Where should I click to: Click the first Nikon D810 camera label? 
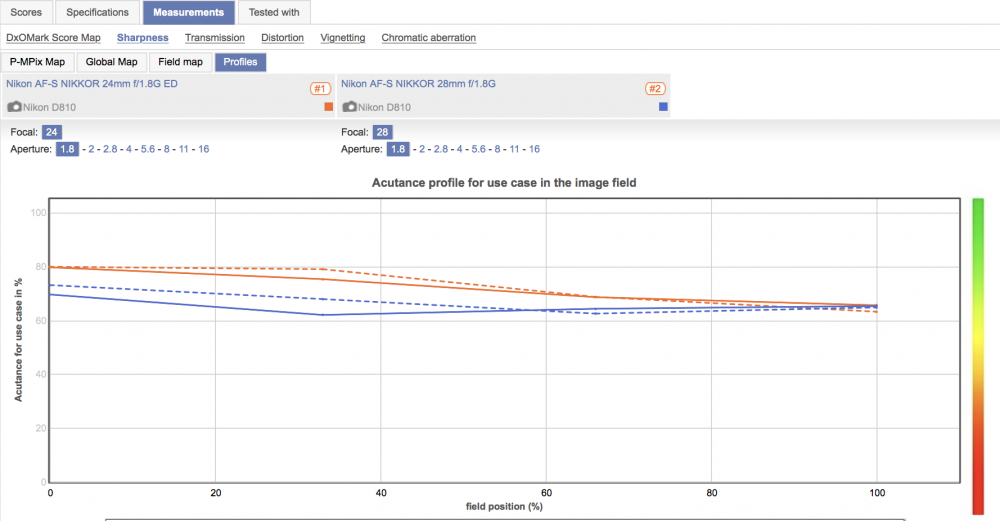pyautogui.click(x=50, y=107)
